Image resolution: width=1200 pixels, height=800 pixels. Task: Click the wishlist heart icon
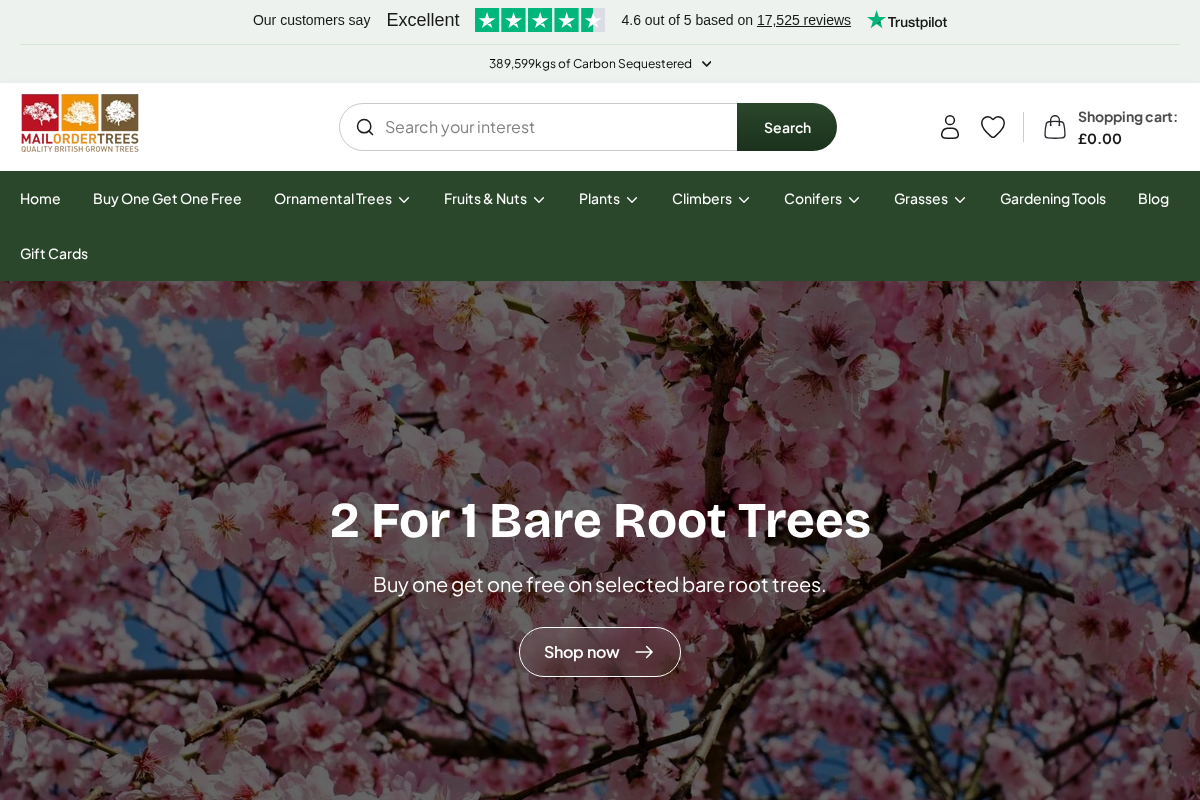[x=992, y=126]
